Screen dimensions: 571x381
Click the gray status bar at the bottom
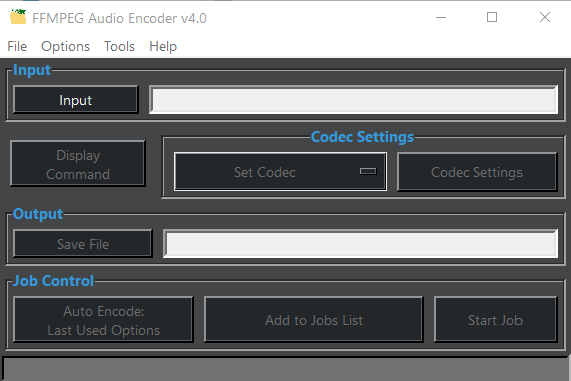pos(286,369)
